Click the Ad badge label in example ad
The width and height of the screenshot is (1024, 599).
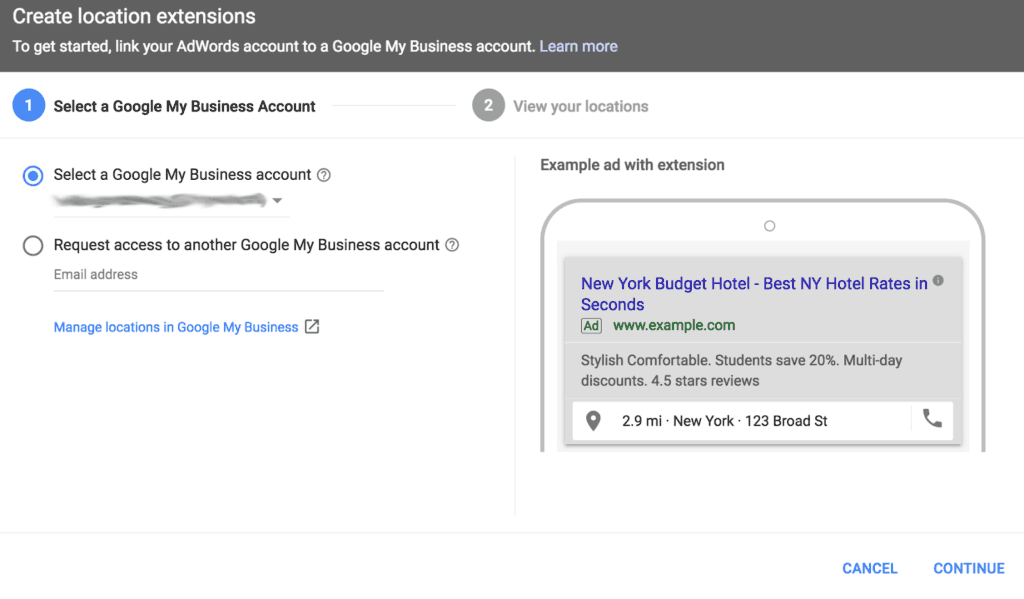(x=591, y=326)
